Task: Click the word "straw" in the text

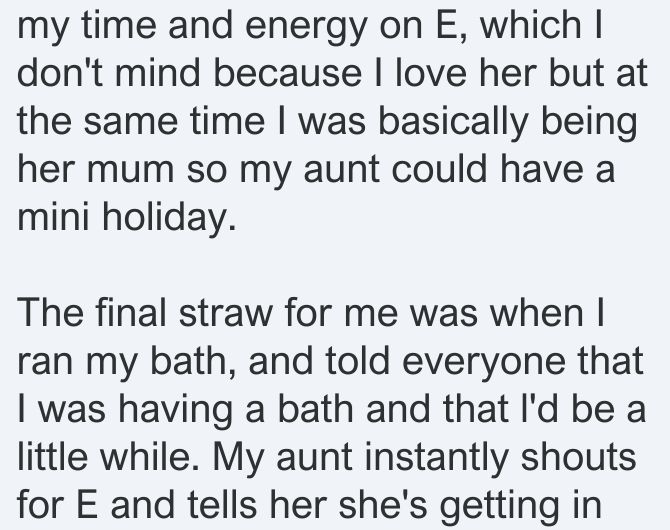Action: click(225, 312)
